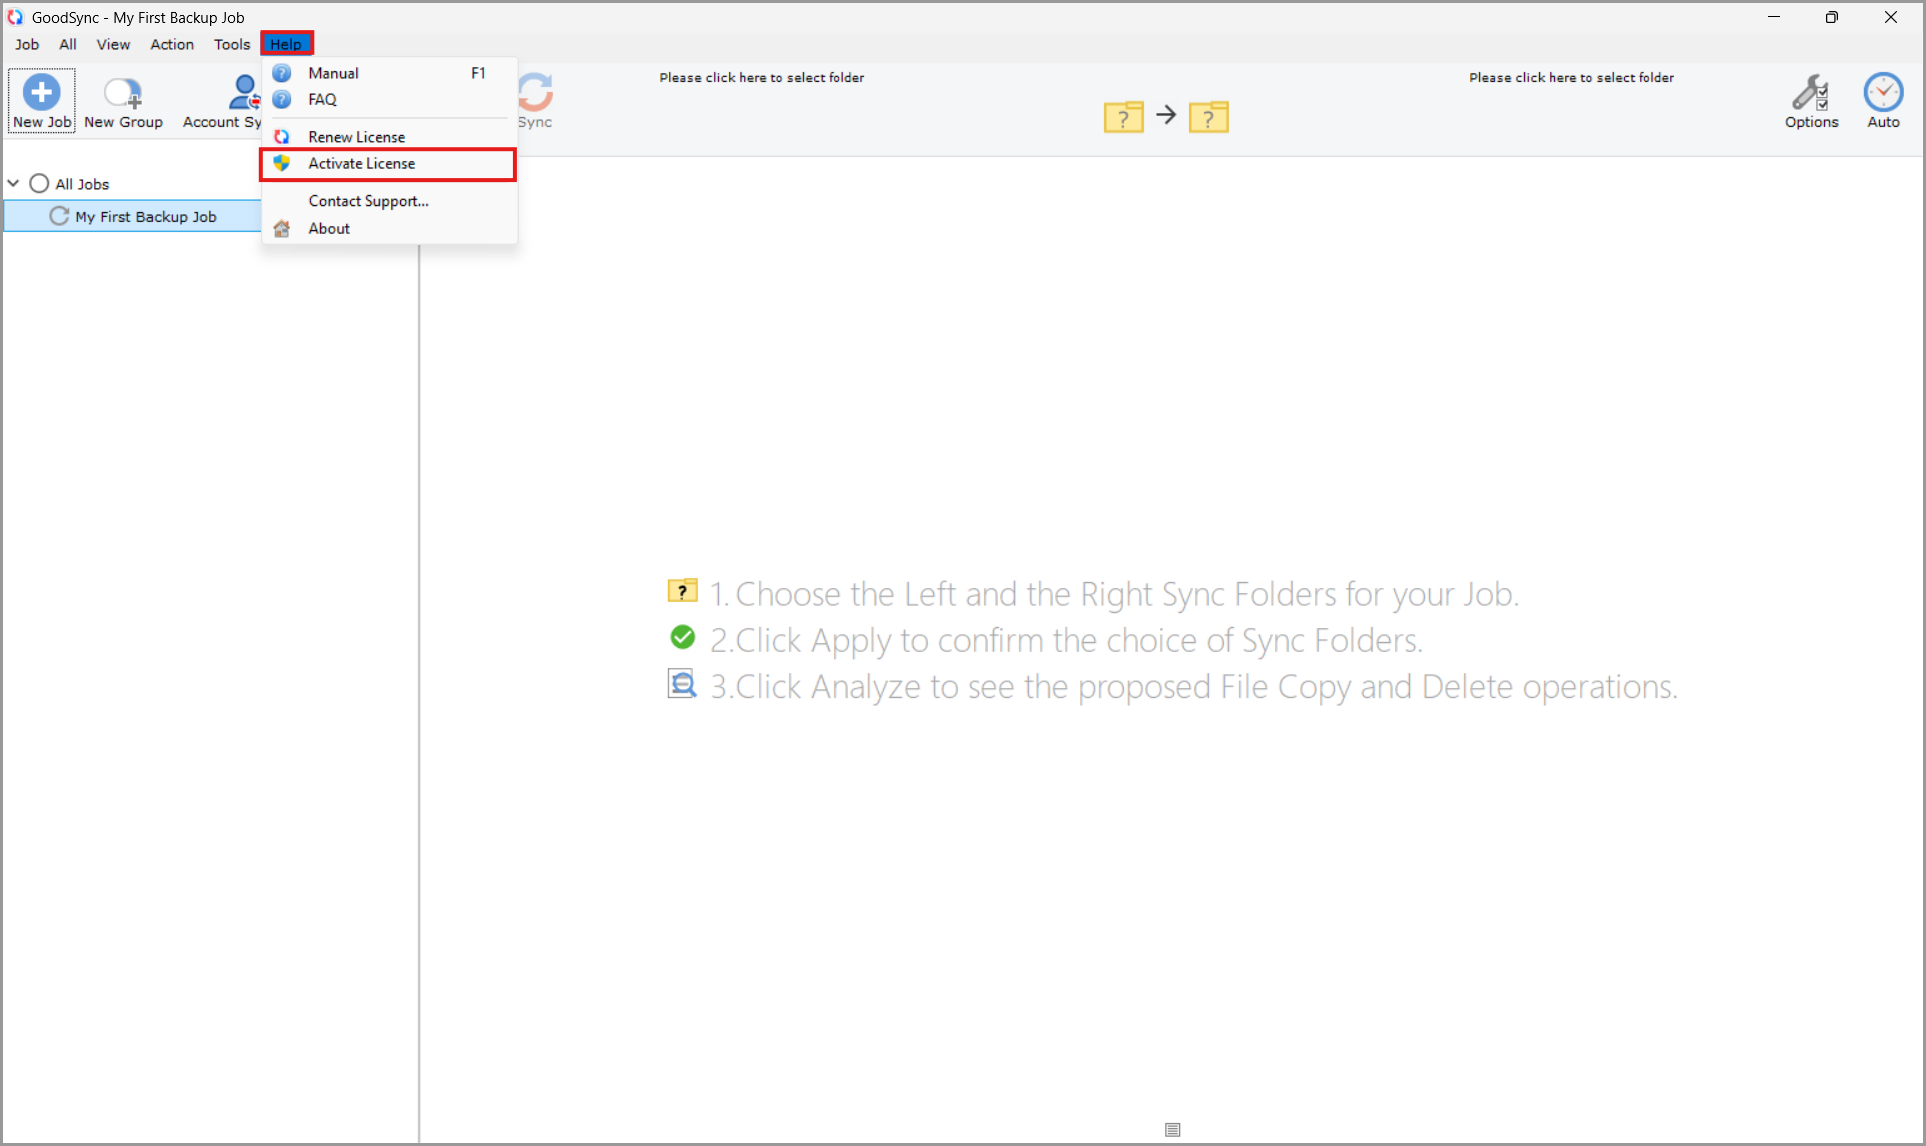The image size is (1926, 1146).
Task: Click the refresh icon beside My First Backup Job
Action: tap(59, 216)
